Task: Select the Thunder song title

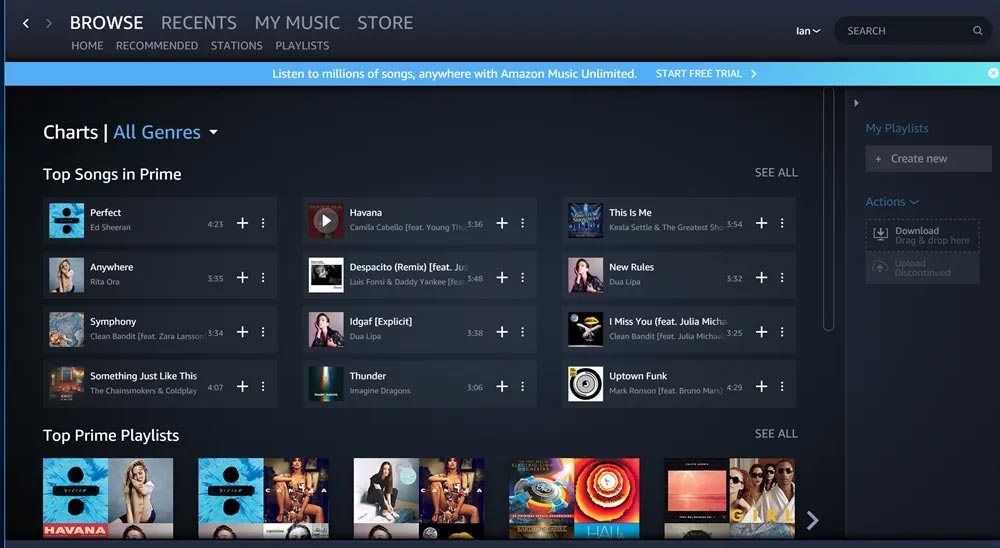Action: coord(367,376)
